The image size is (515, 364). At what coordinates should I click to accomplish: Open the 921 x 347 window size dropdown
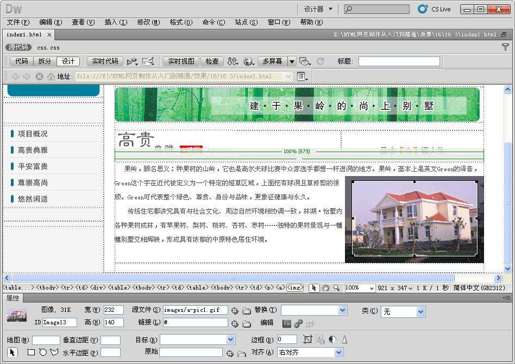point(410,288)
